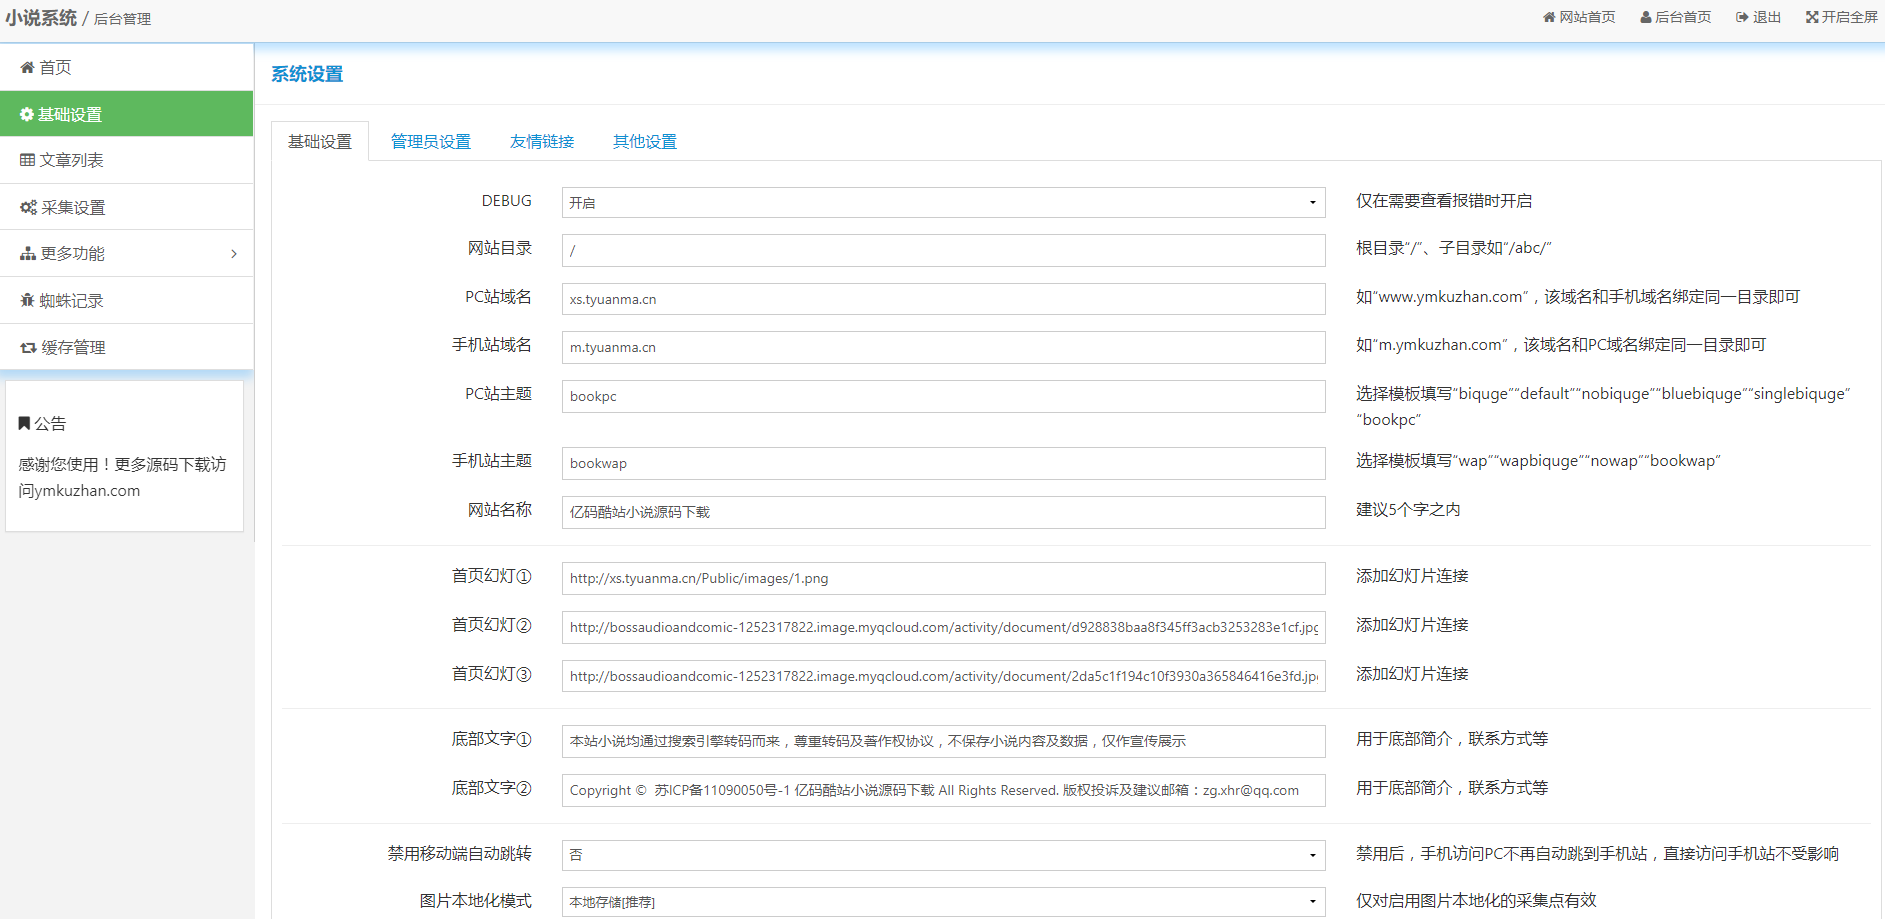Click the sitemap icon beside 更多功能
1885x919 pixels.
[28, 254]
